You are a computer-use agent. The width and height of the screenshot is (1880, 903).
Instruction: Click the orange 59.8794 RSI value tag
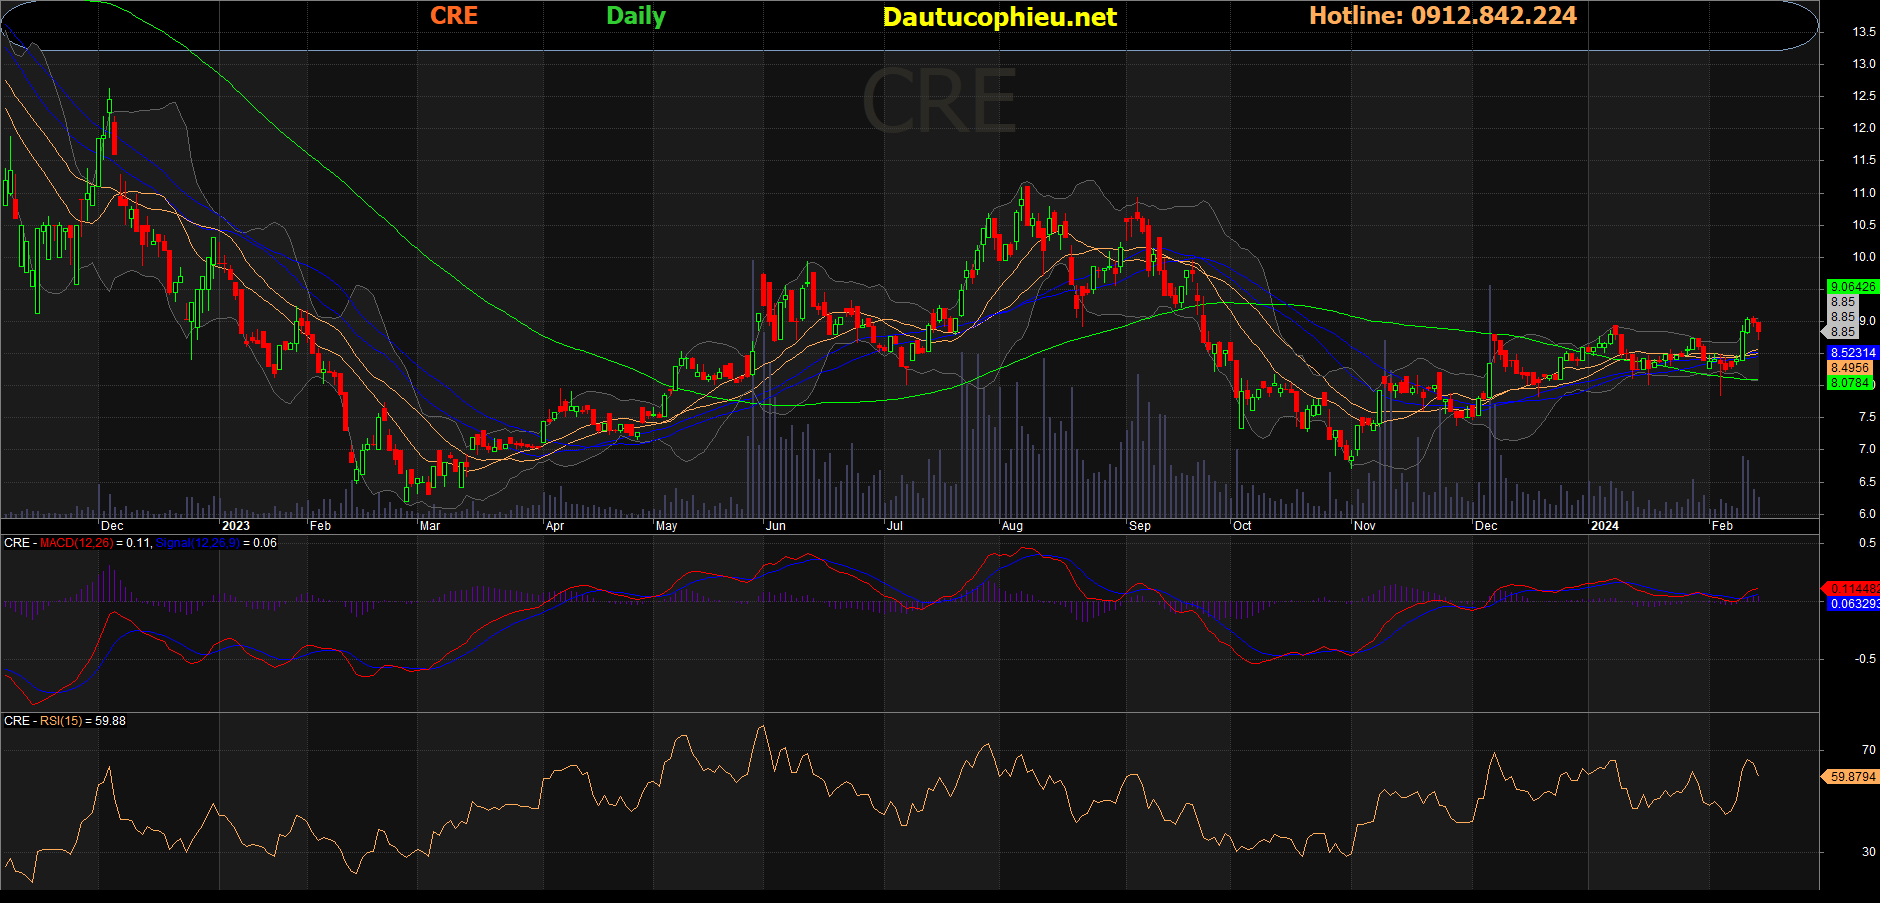(x=1852, y=777)
